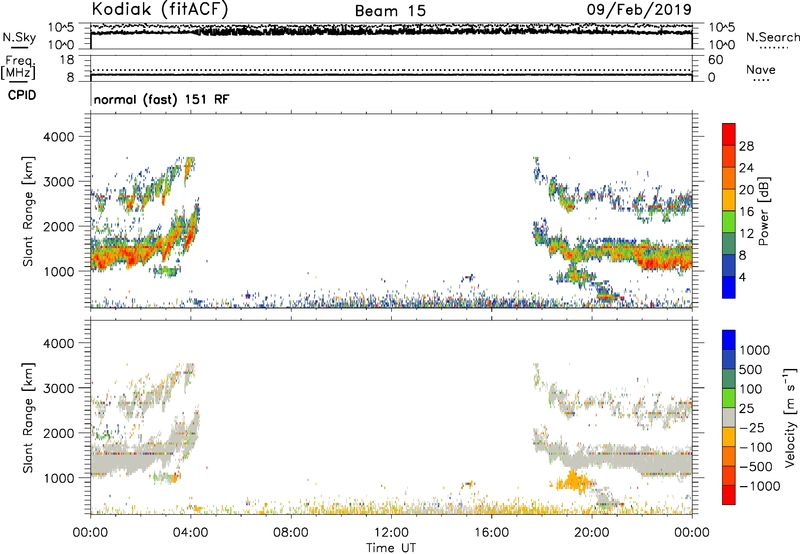This screenshot has height=554, width=800.
Task: Click the "−1000" label on the Velocity color bar
Action: (760, 486)
